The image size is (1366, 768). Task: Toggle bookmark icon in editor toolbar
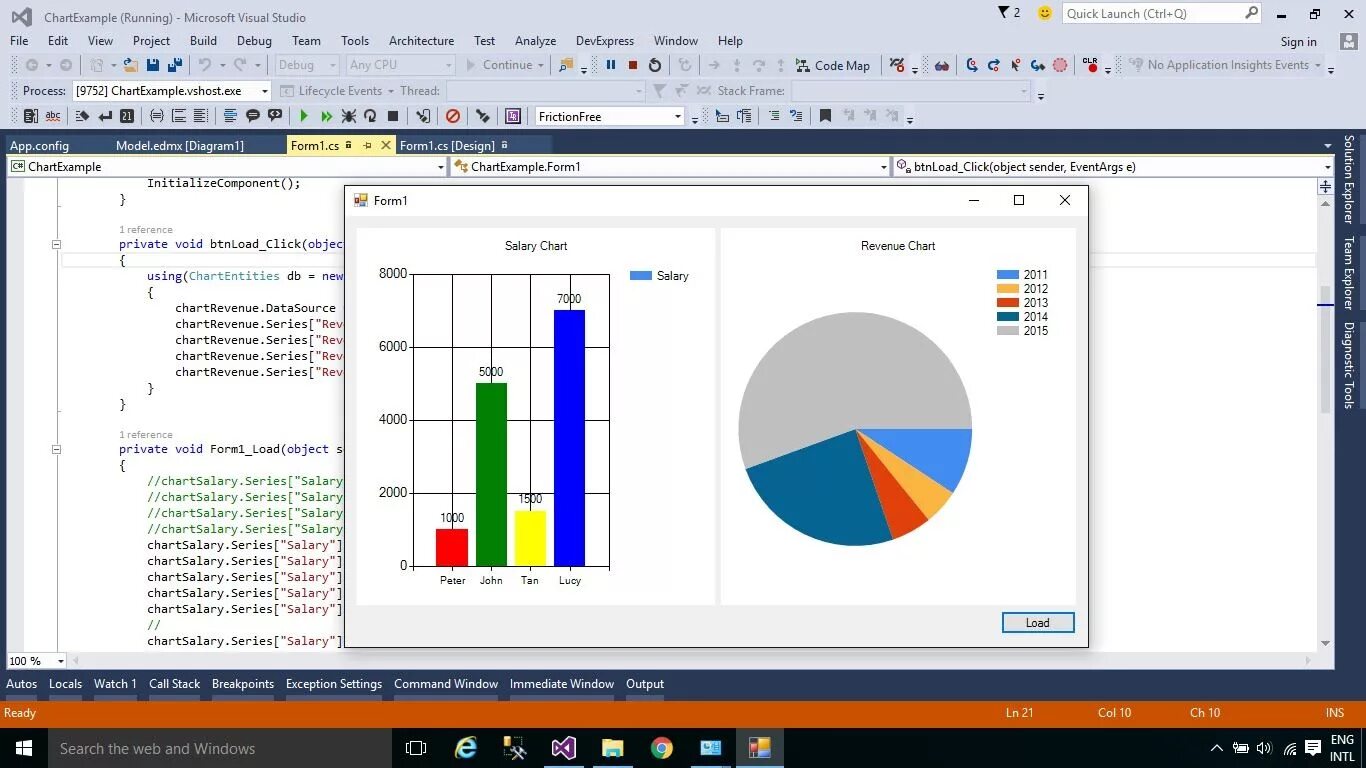825,116
